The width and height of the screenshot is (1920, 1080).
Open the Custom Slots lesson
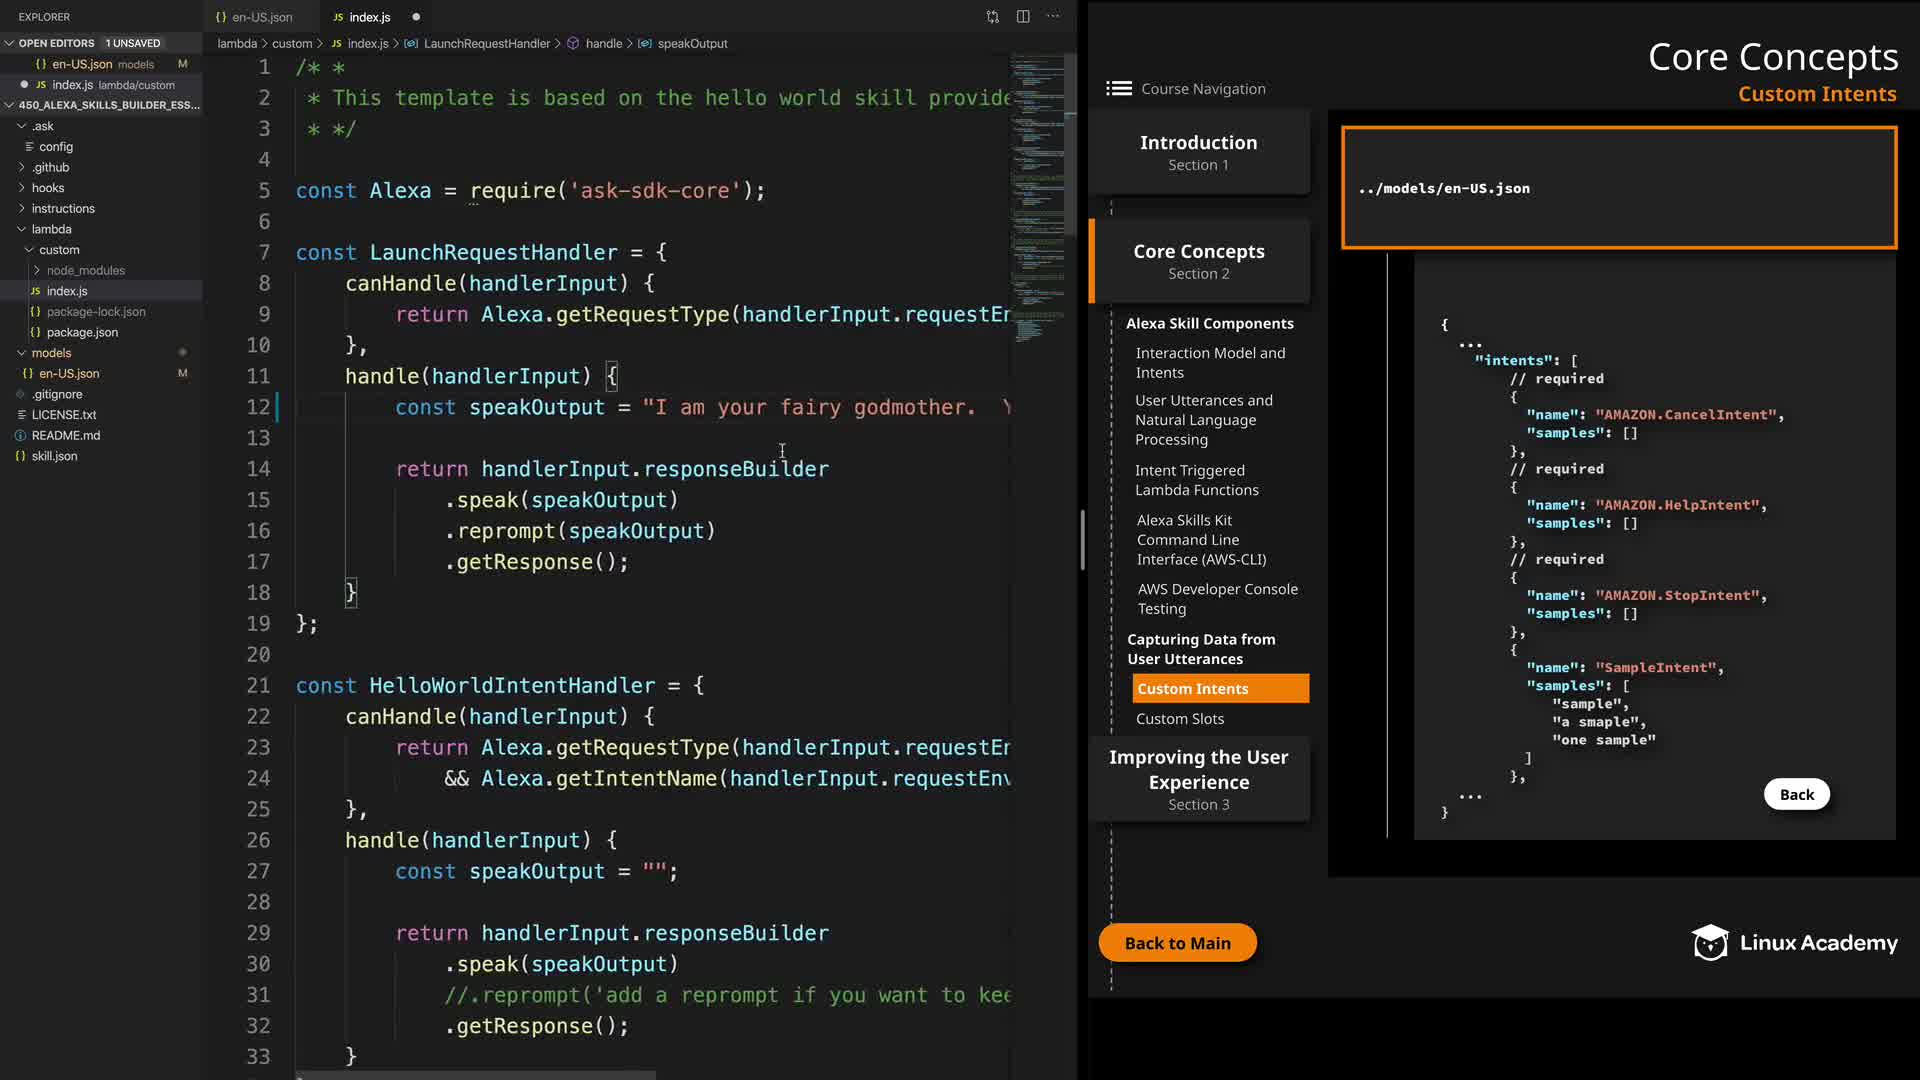click(x=1180, y=719)
